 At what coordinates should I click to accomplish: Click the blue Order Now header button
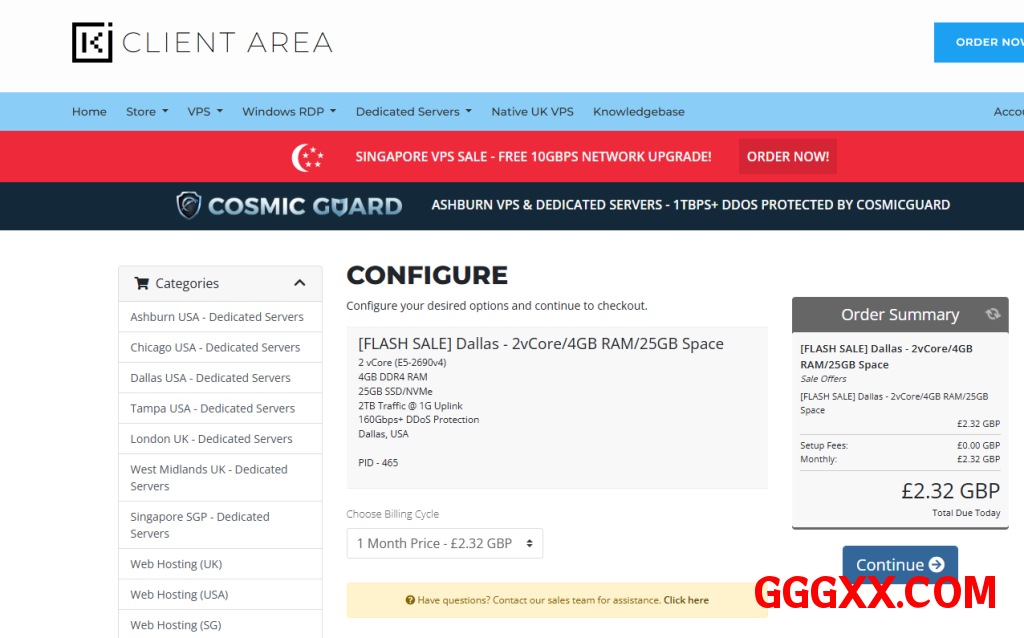(985, 42)
